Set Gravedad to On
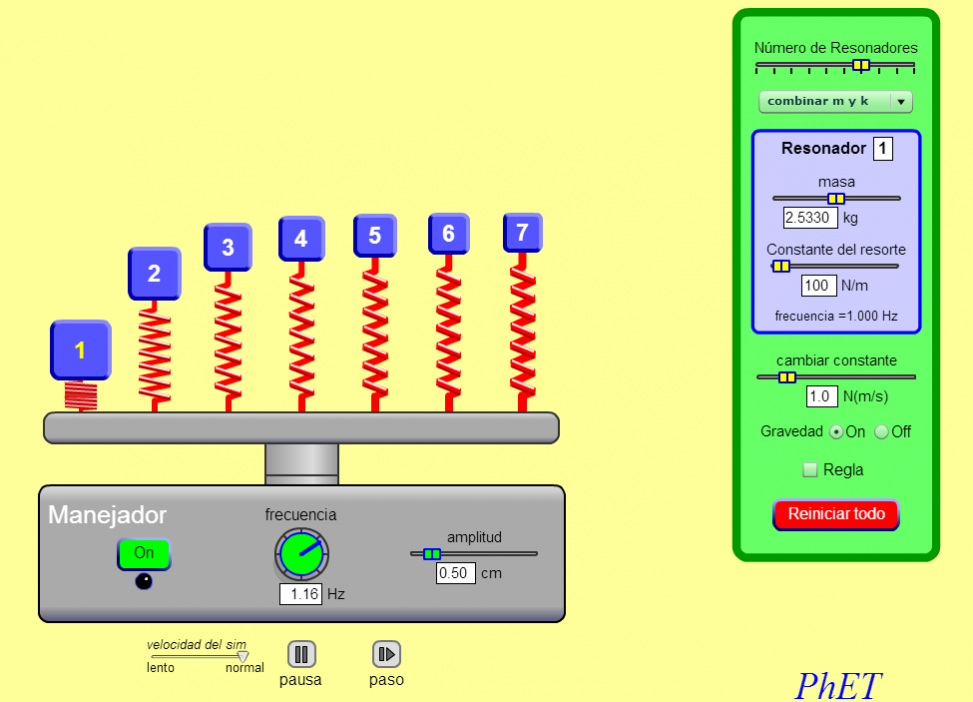Viewport: 973px width, 702px height. 837,432
